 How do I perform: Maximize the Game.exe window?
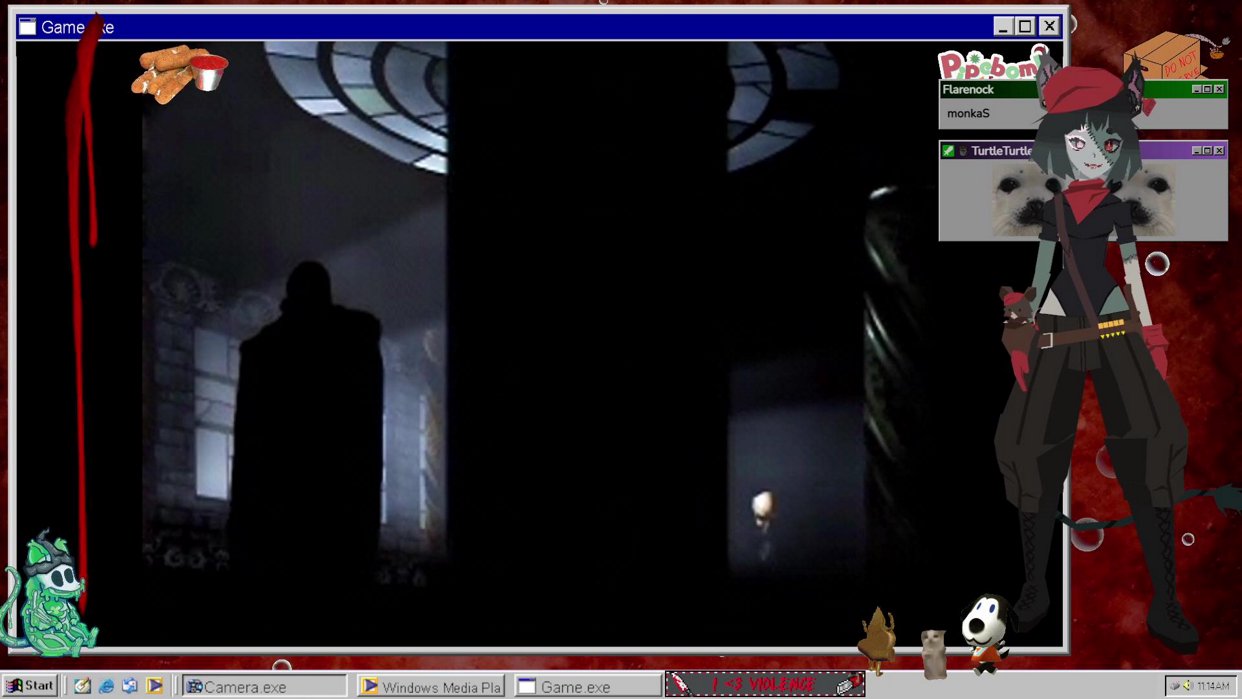pyautogui.click(x=1026, y=27)
